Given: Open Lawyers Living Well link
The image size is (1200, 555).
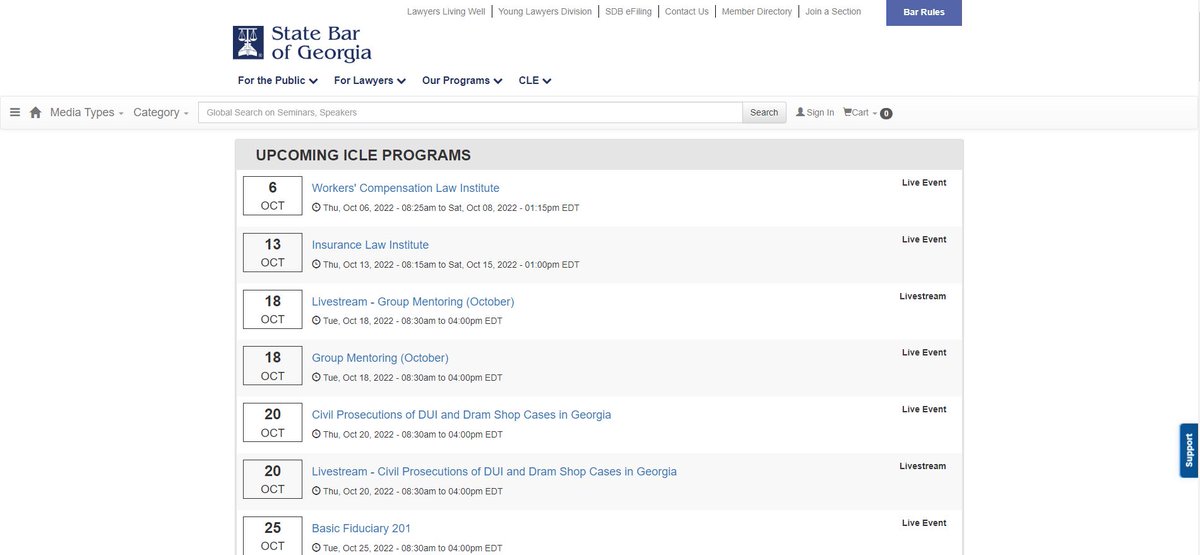Looking at the screenshot, I should [446, 11].
